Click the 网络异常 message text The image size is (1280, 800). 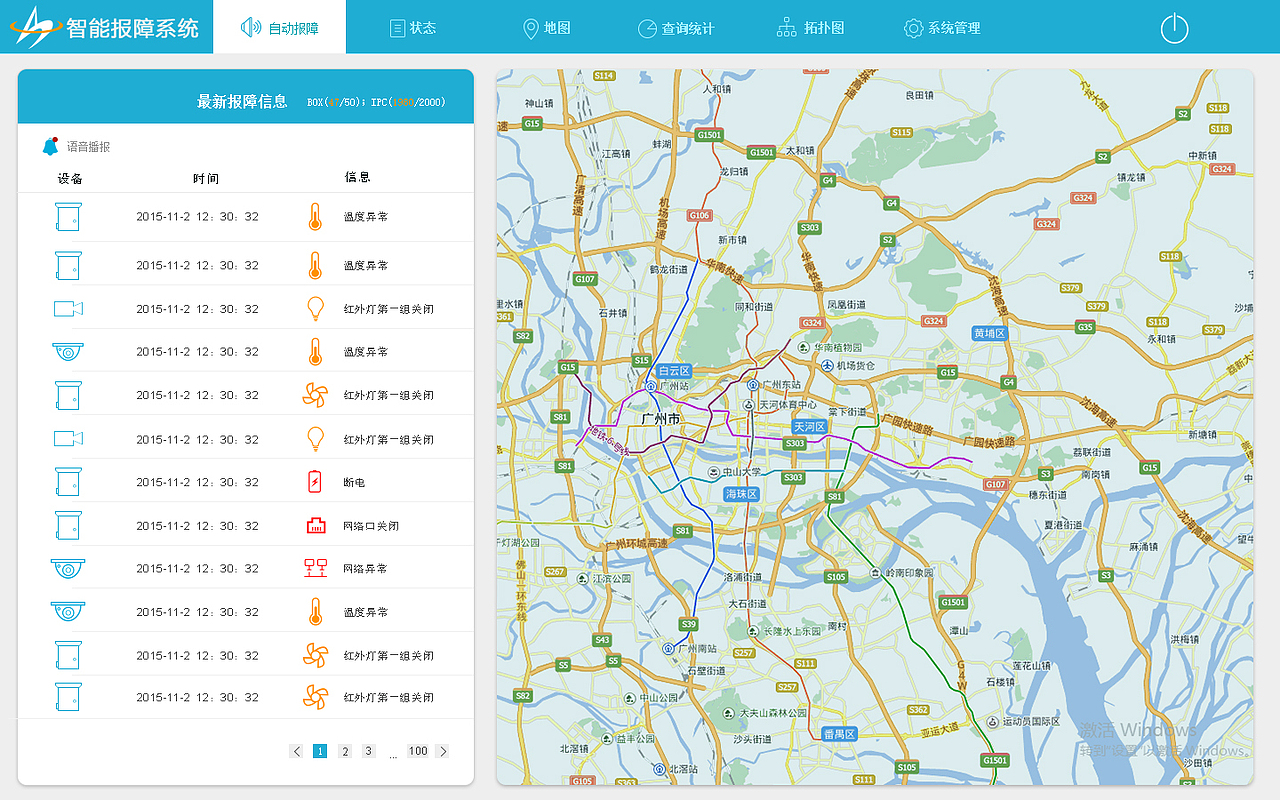click(365, 569)
